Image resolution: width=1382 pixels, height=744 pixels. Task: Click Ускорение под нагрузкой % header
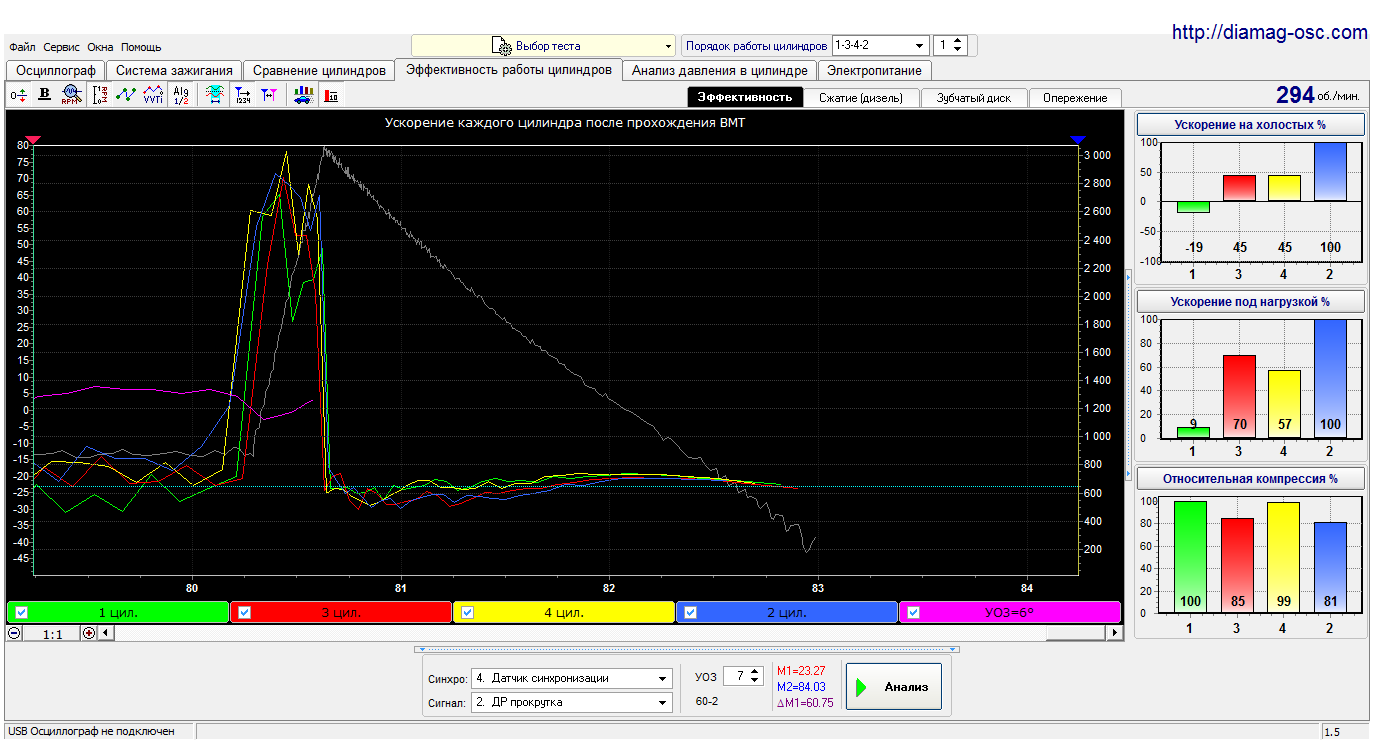1250,301
